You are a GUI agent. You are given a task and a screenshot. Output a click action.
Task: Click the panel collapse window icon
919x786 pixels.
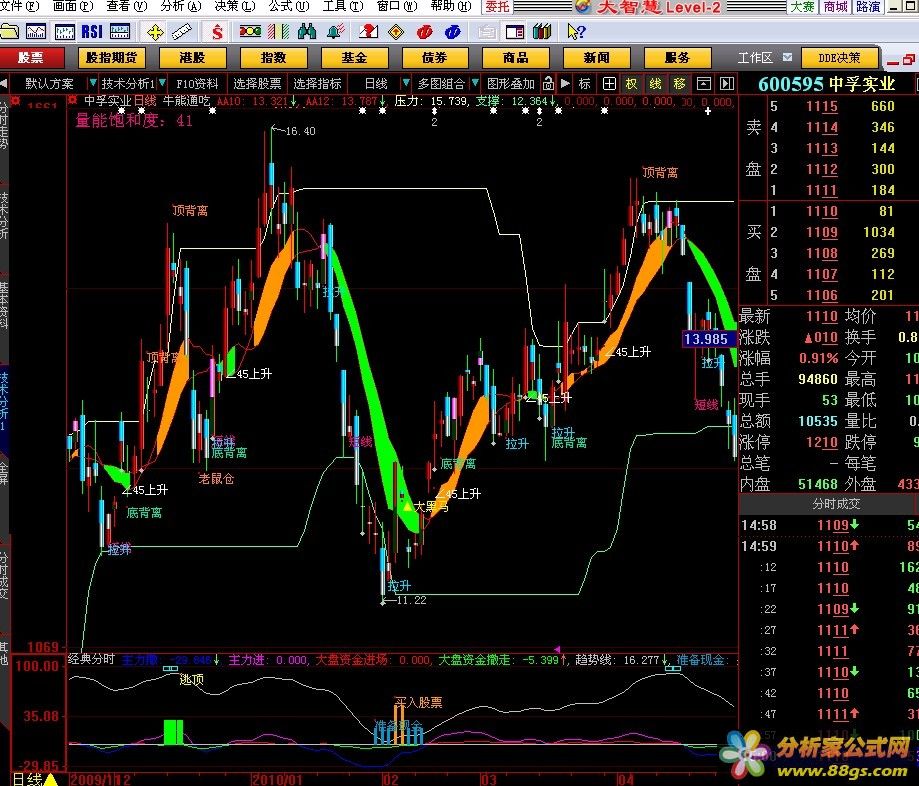(704, 83)
